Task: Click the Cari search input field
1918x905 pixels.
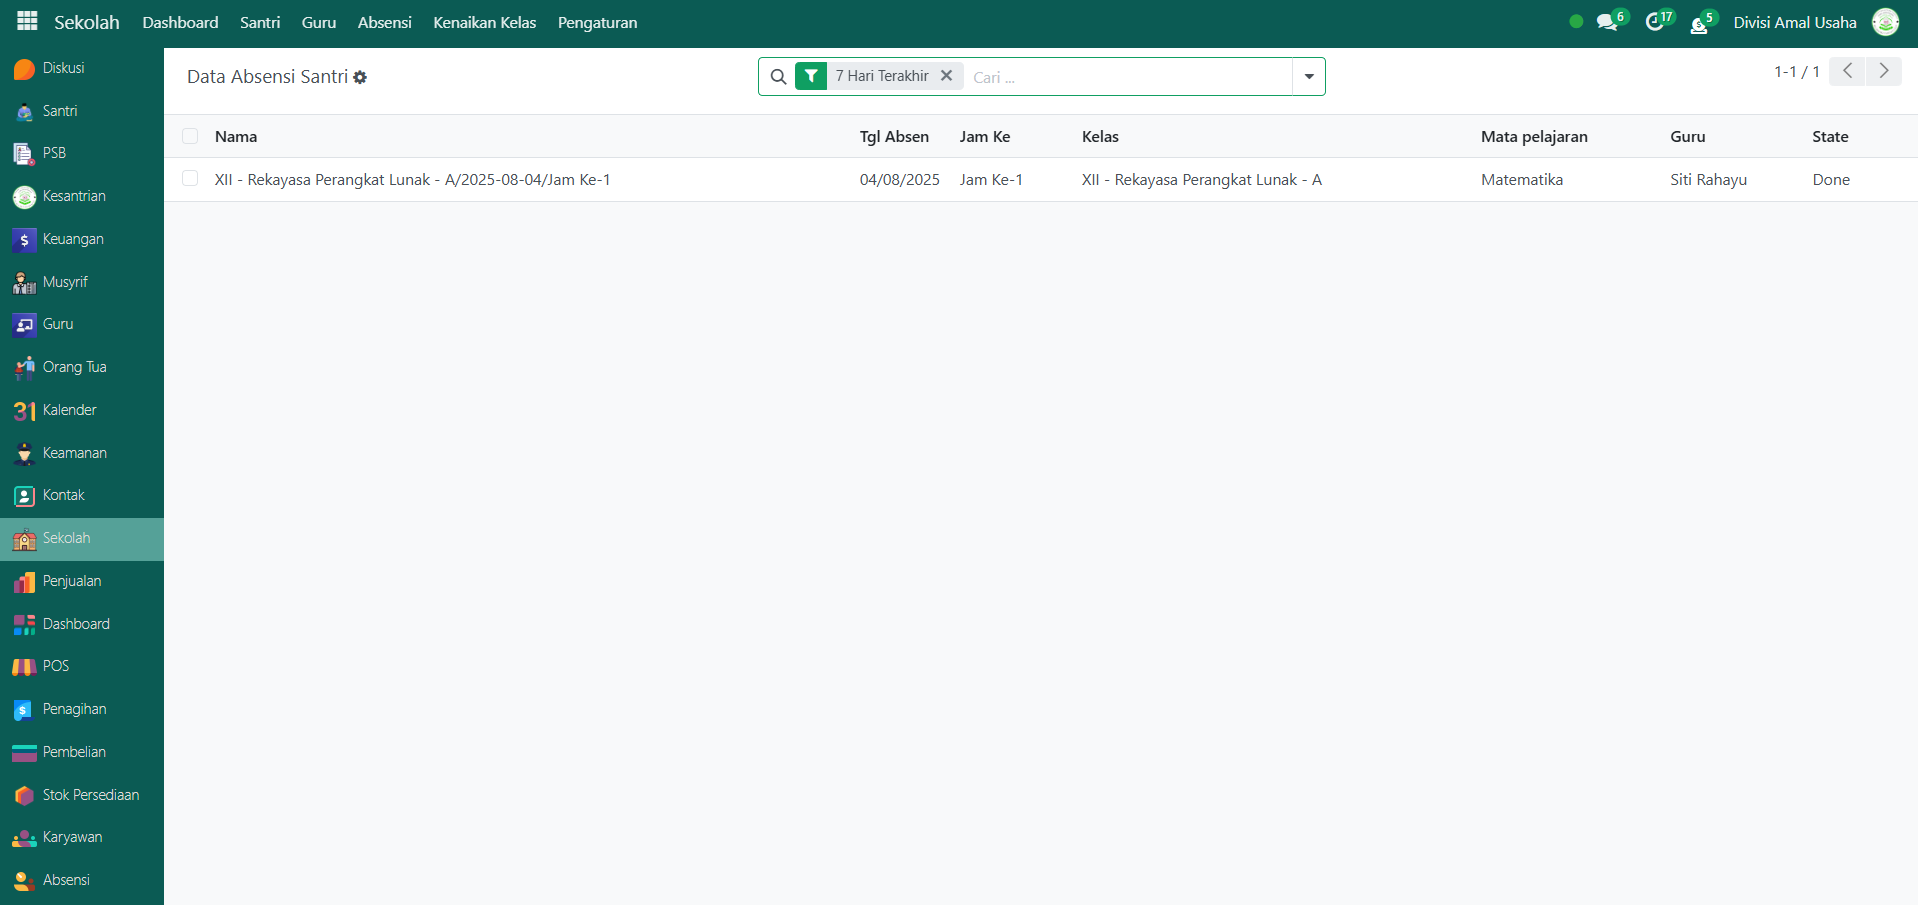Action: 1127,77
